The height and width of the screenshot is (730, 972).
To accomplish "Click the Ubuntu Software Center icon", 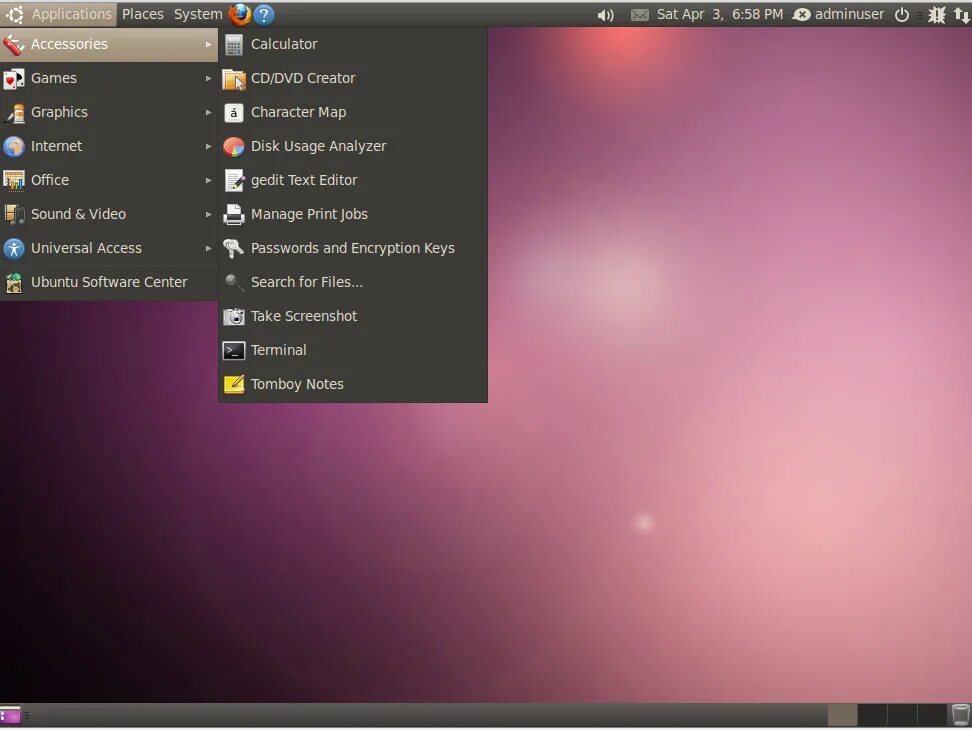I will click(14, 283).
